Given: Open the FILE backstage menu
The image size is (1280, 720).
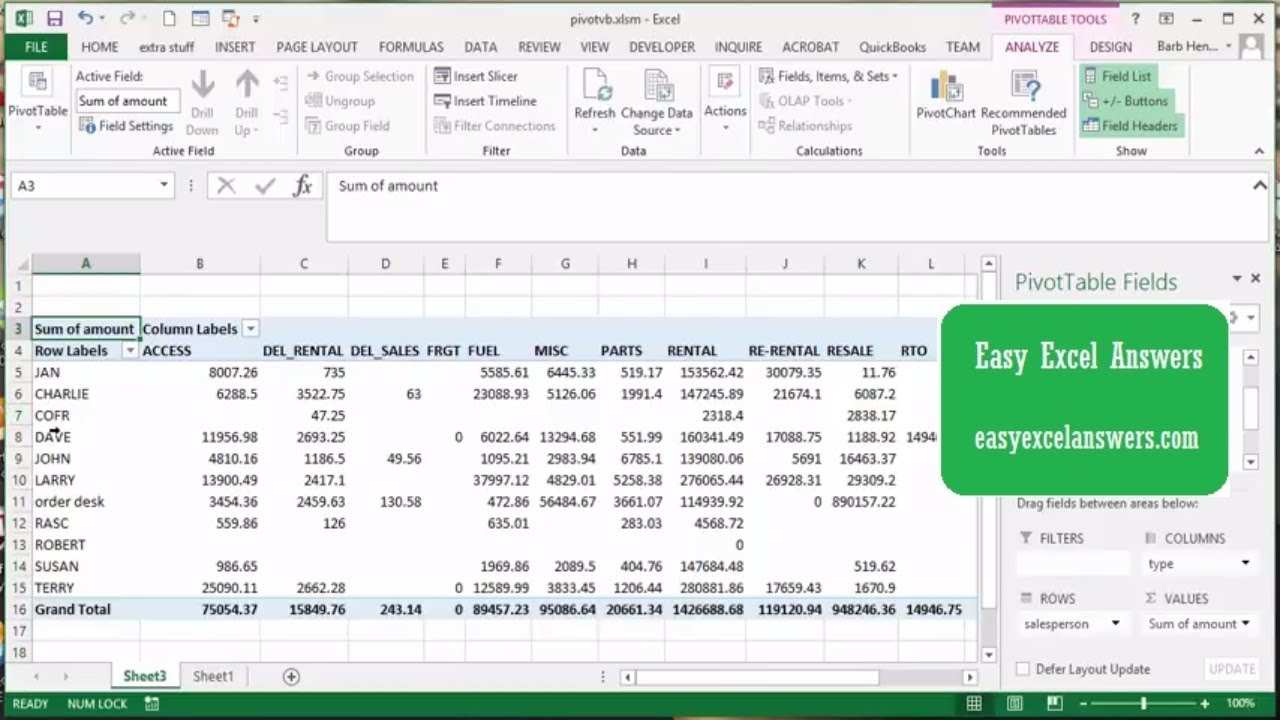Looking at the screenshot, I should click(x=36, y=47).
